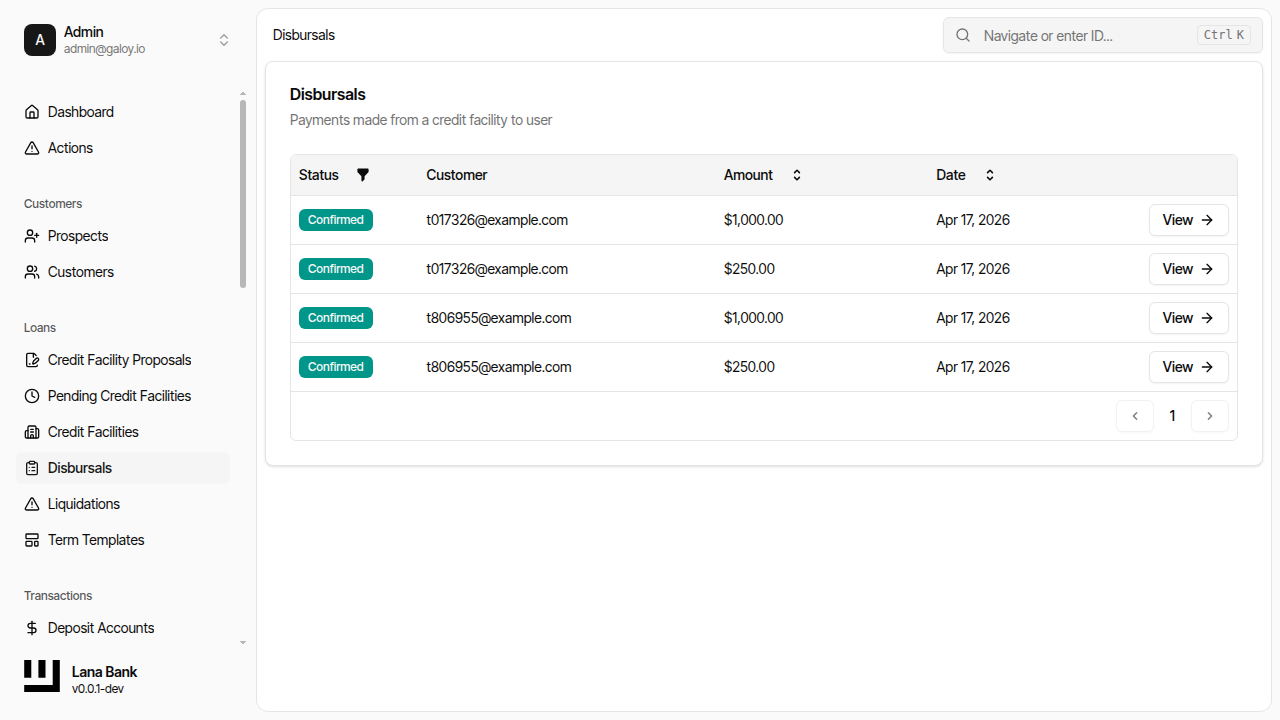Click the Pending Credit Facilities clock icon
This screenshot has height=720, width=1280.
pyautogui.click(x=32, y=396)
